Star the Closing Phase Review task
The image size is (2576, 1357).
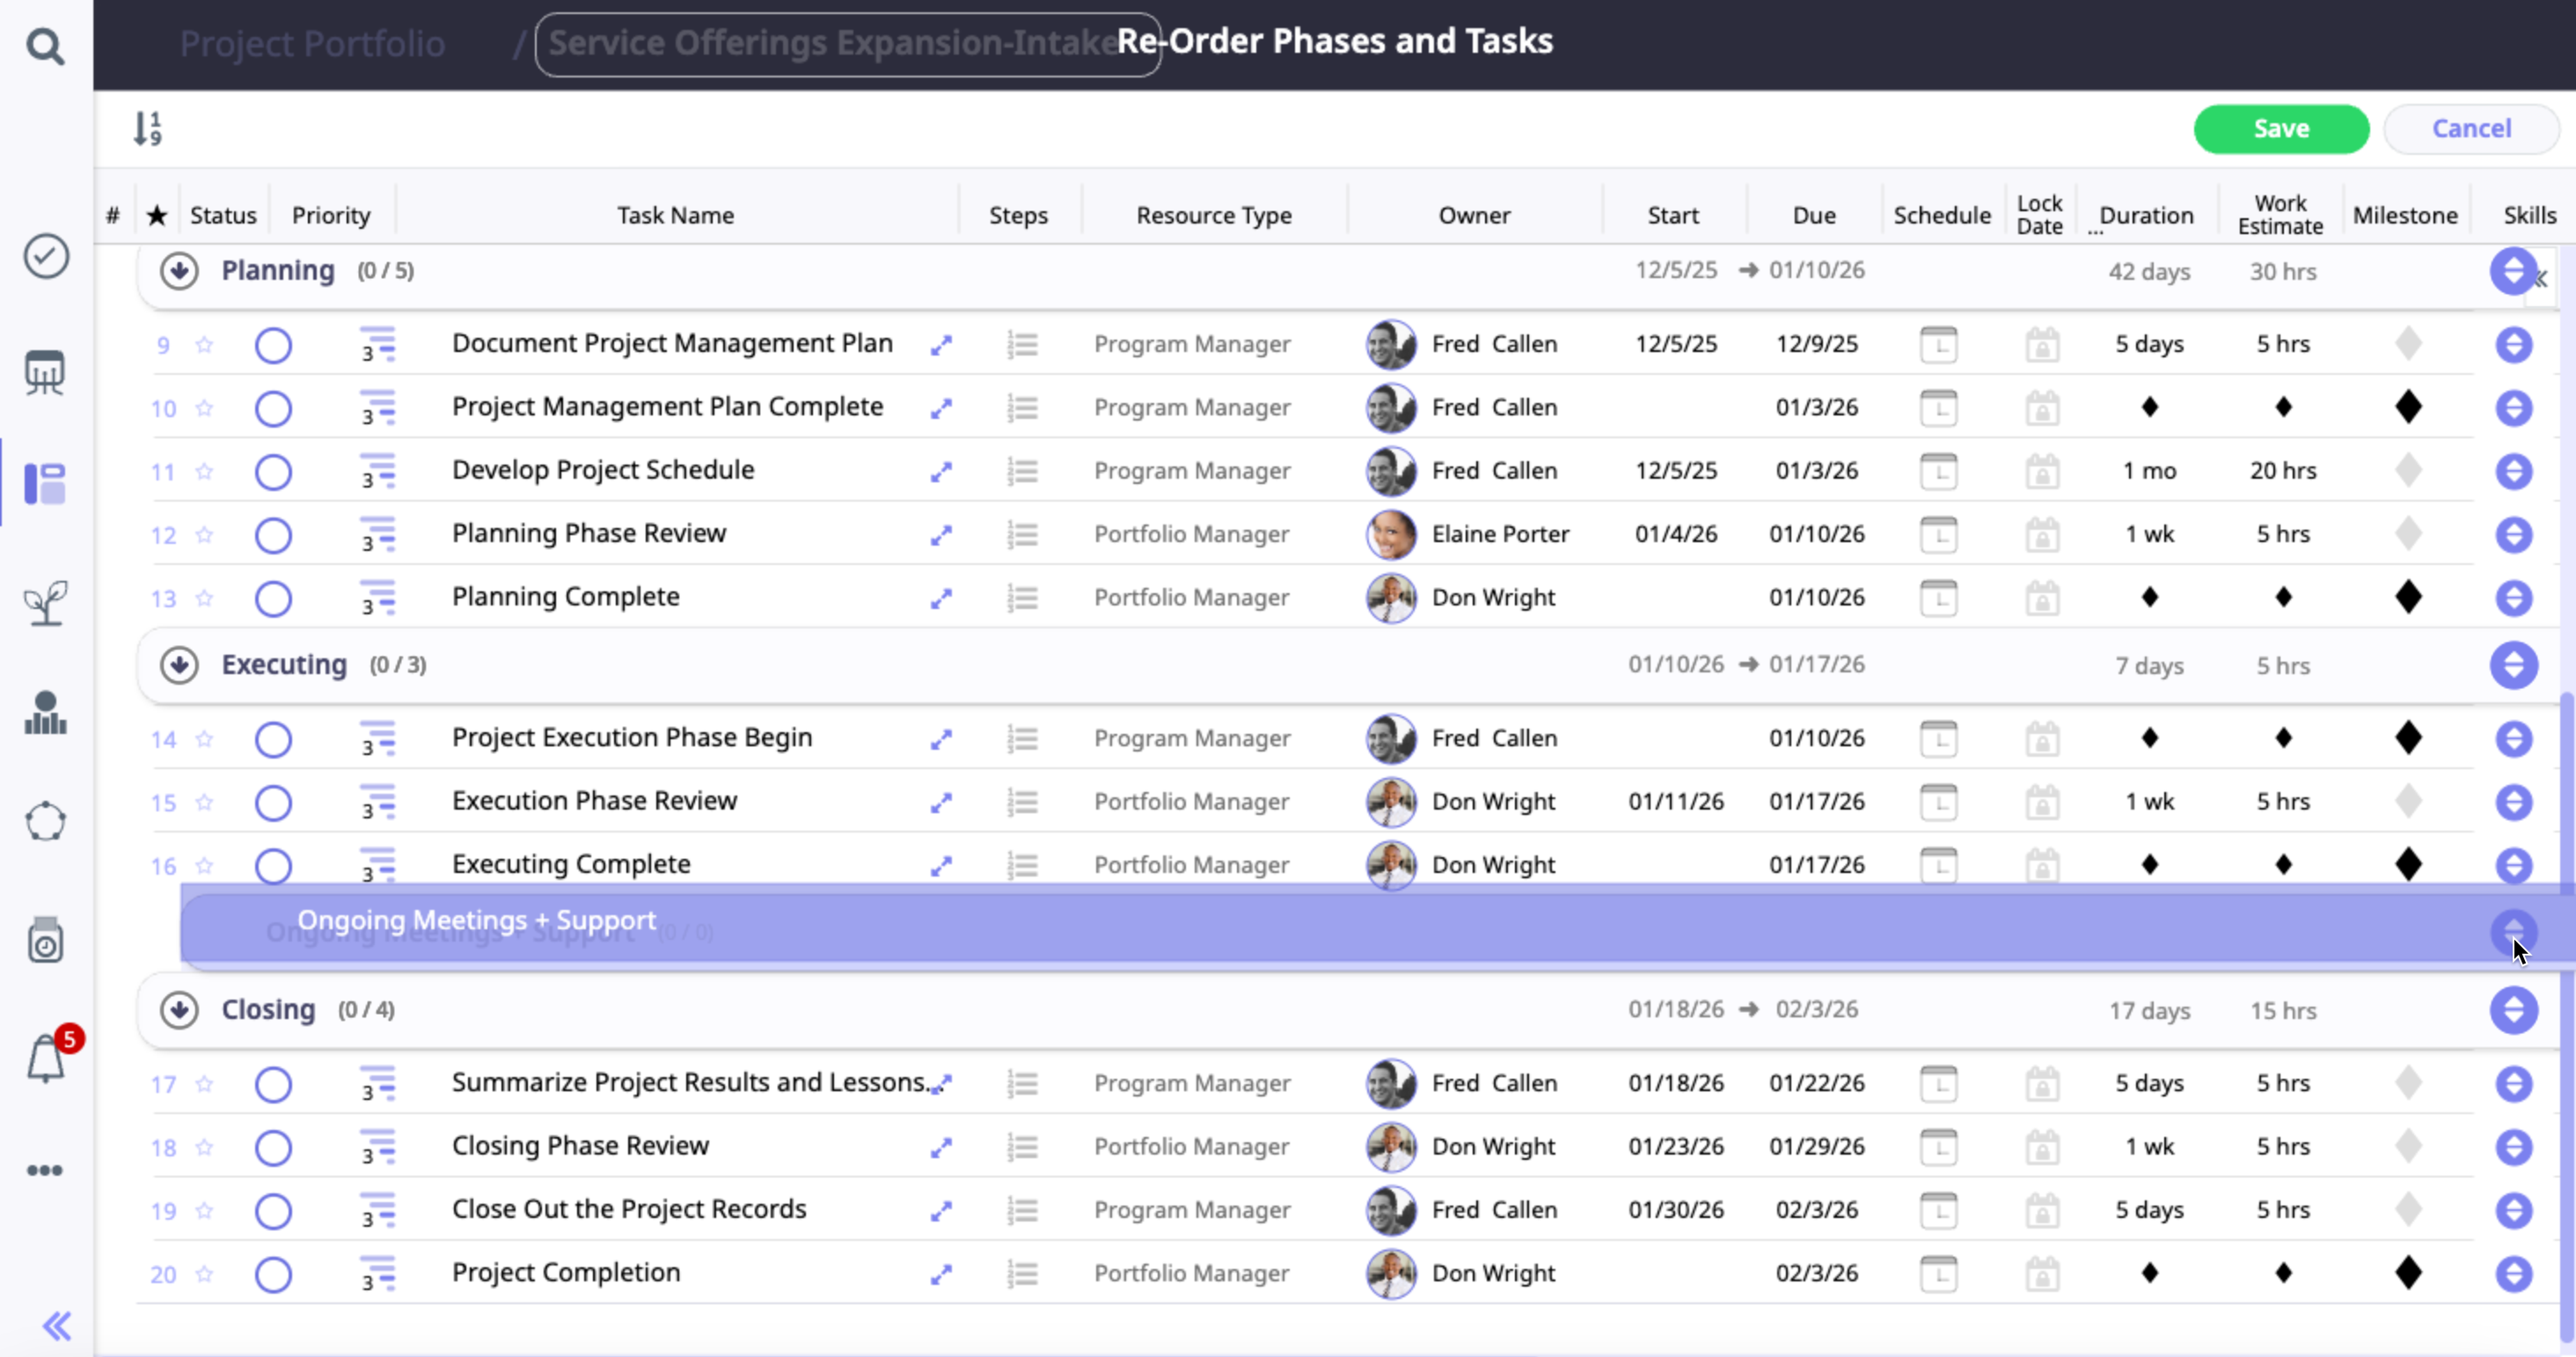click(205, 1147)
